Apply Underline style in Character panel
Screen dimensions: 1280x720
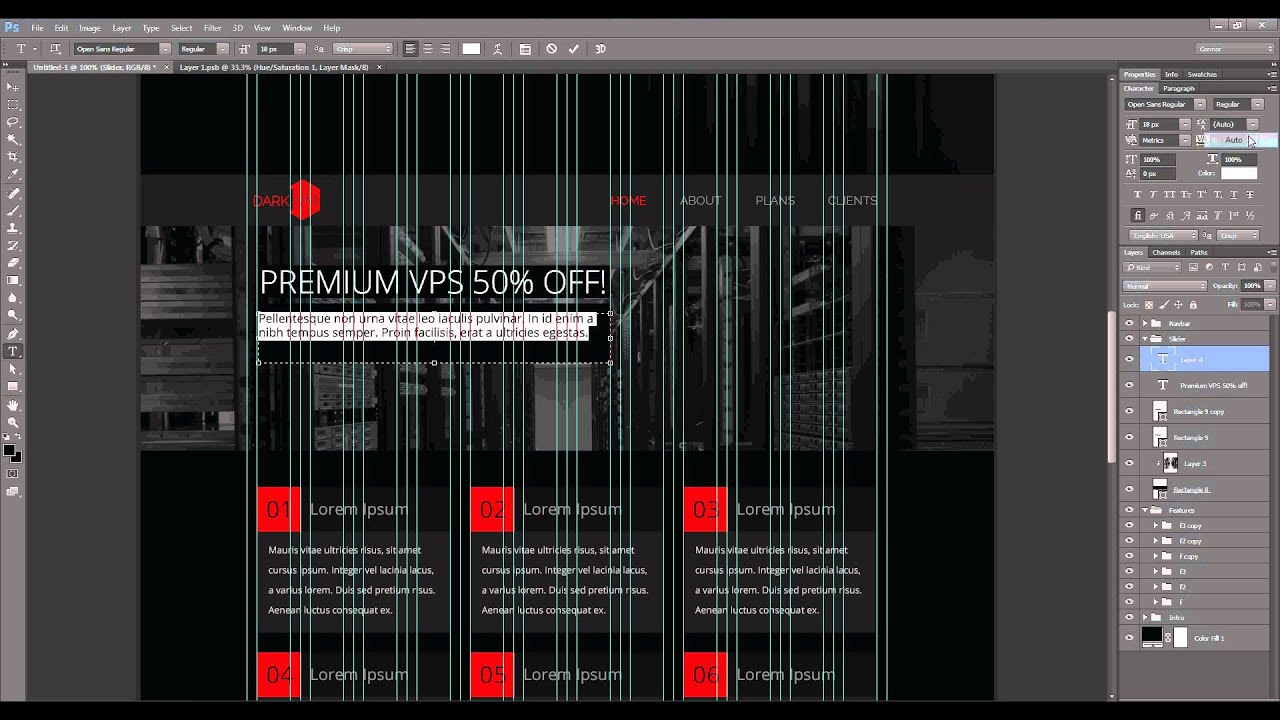point(1234,194)
